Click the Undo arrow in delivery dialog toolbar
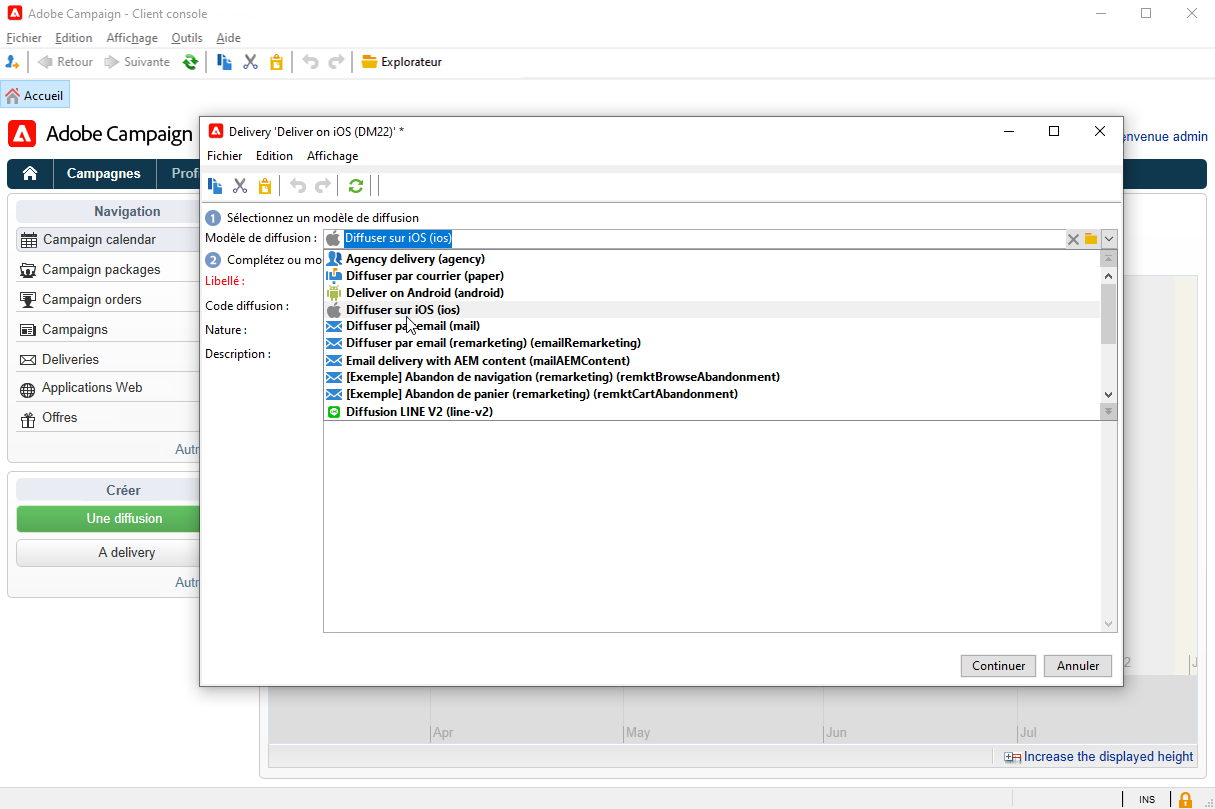The height and width of the screenshot is (809, 1215). [298, 186]
